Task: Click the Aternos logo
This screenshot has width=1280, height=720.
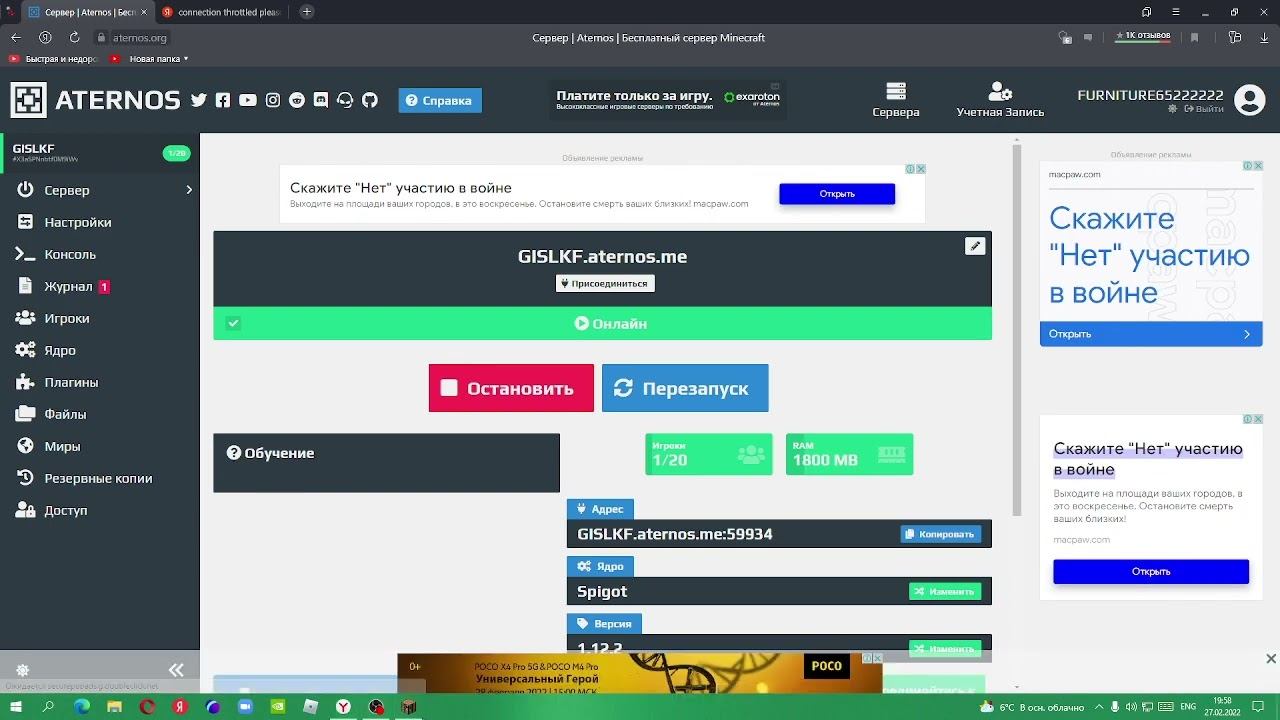Action: (x=96, y=100)
